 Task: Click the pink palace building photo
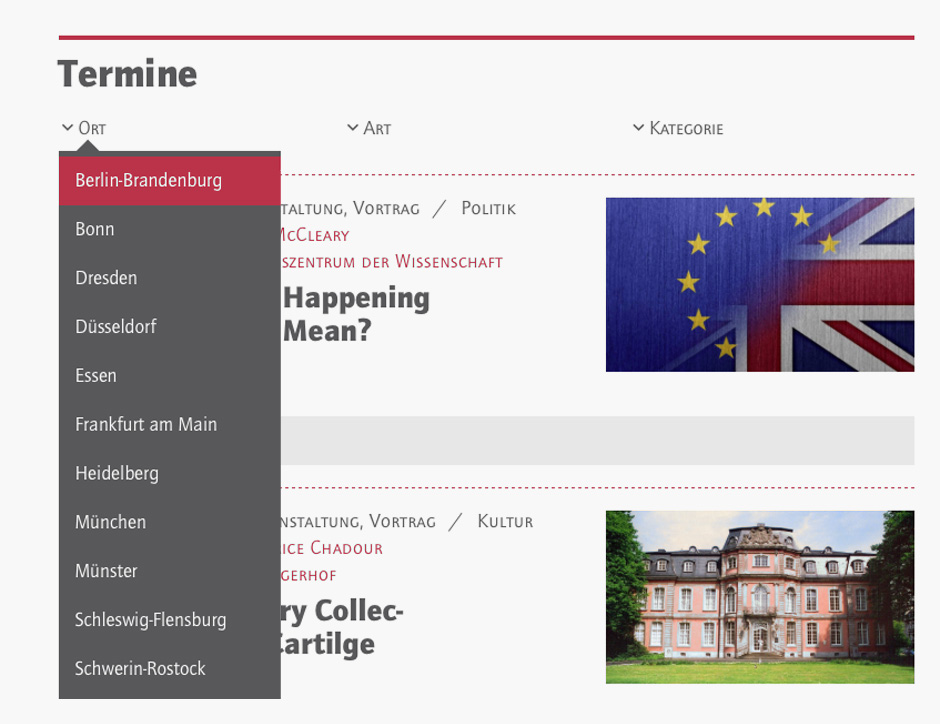[759, 597]
